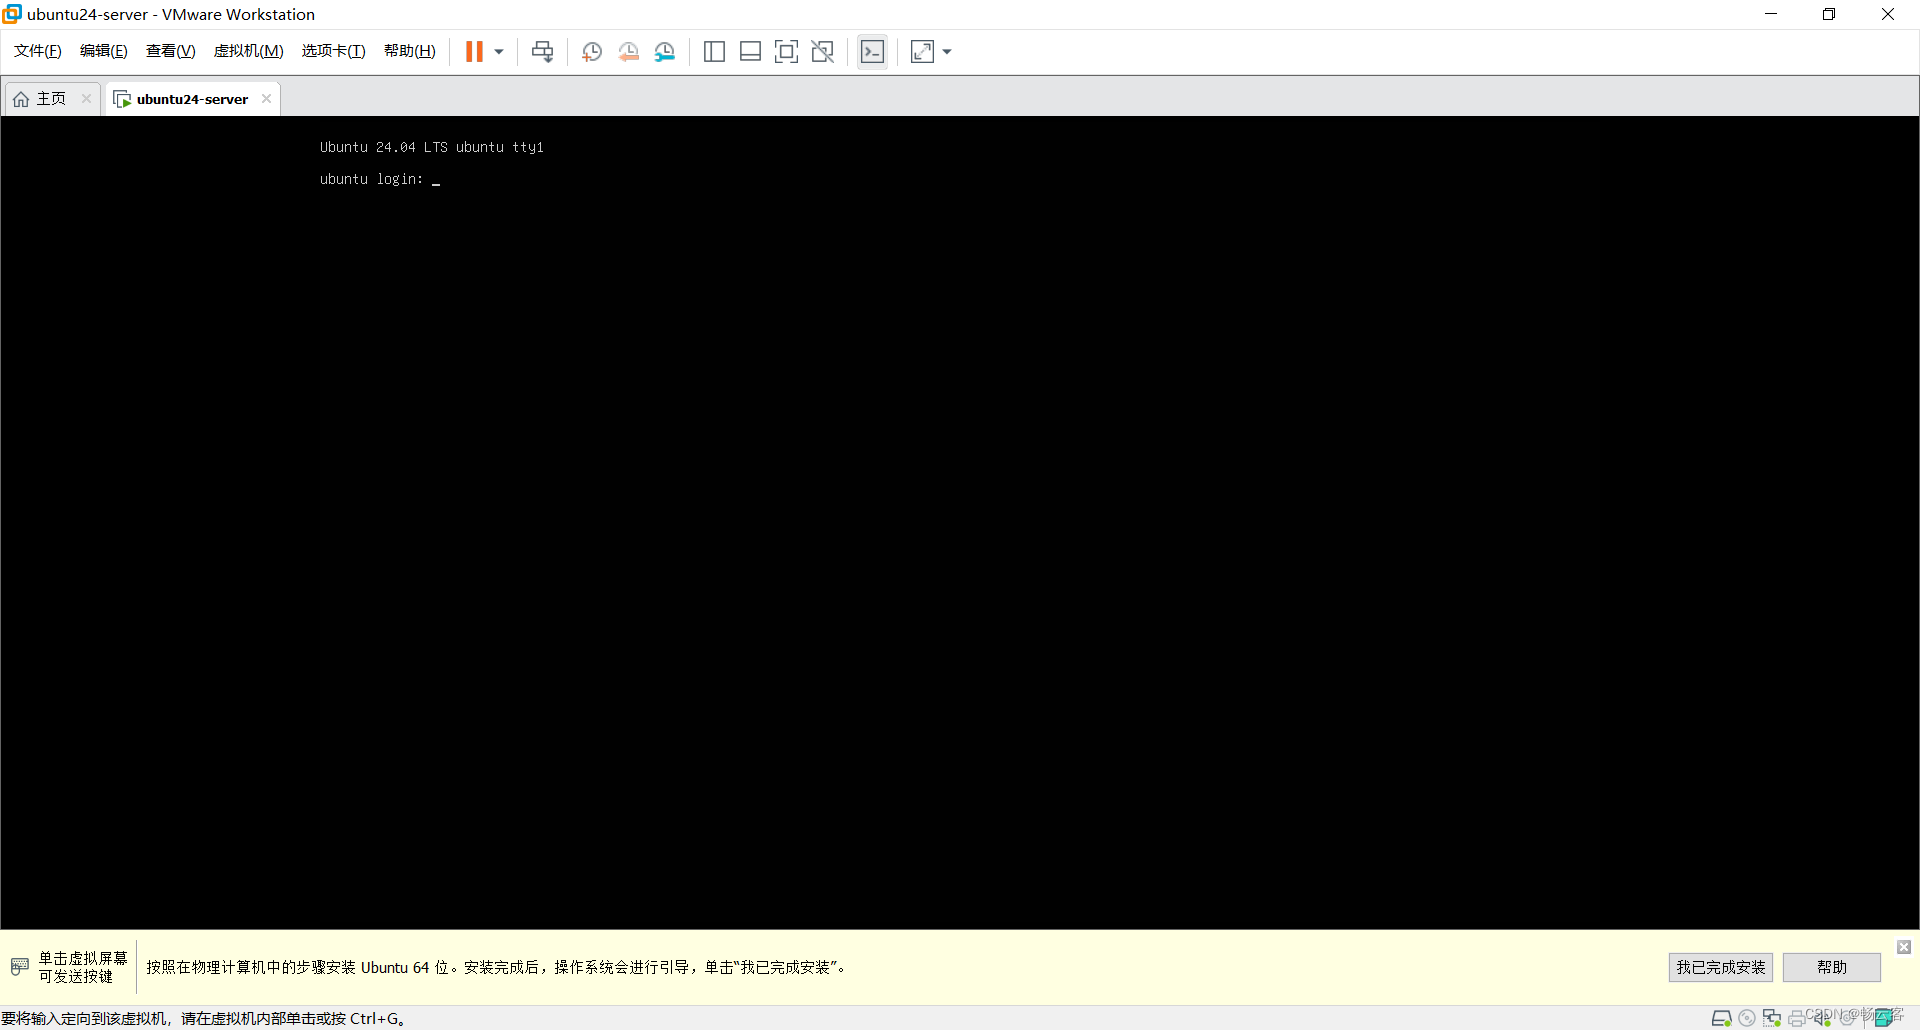
Task: Open the 查看(V) menu
Action: coord(171,51)
